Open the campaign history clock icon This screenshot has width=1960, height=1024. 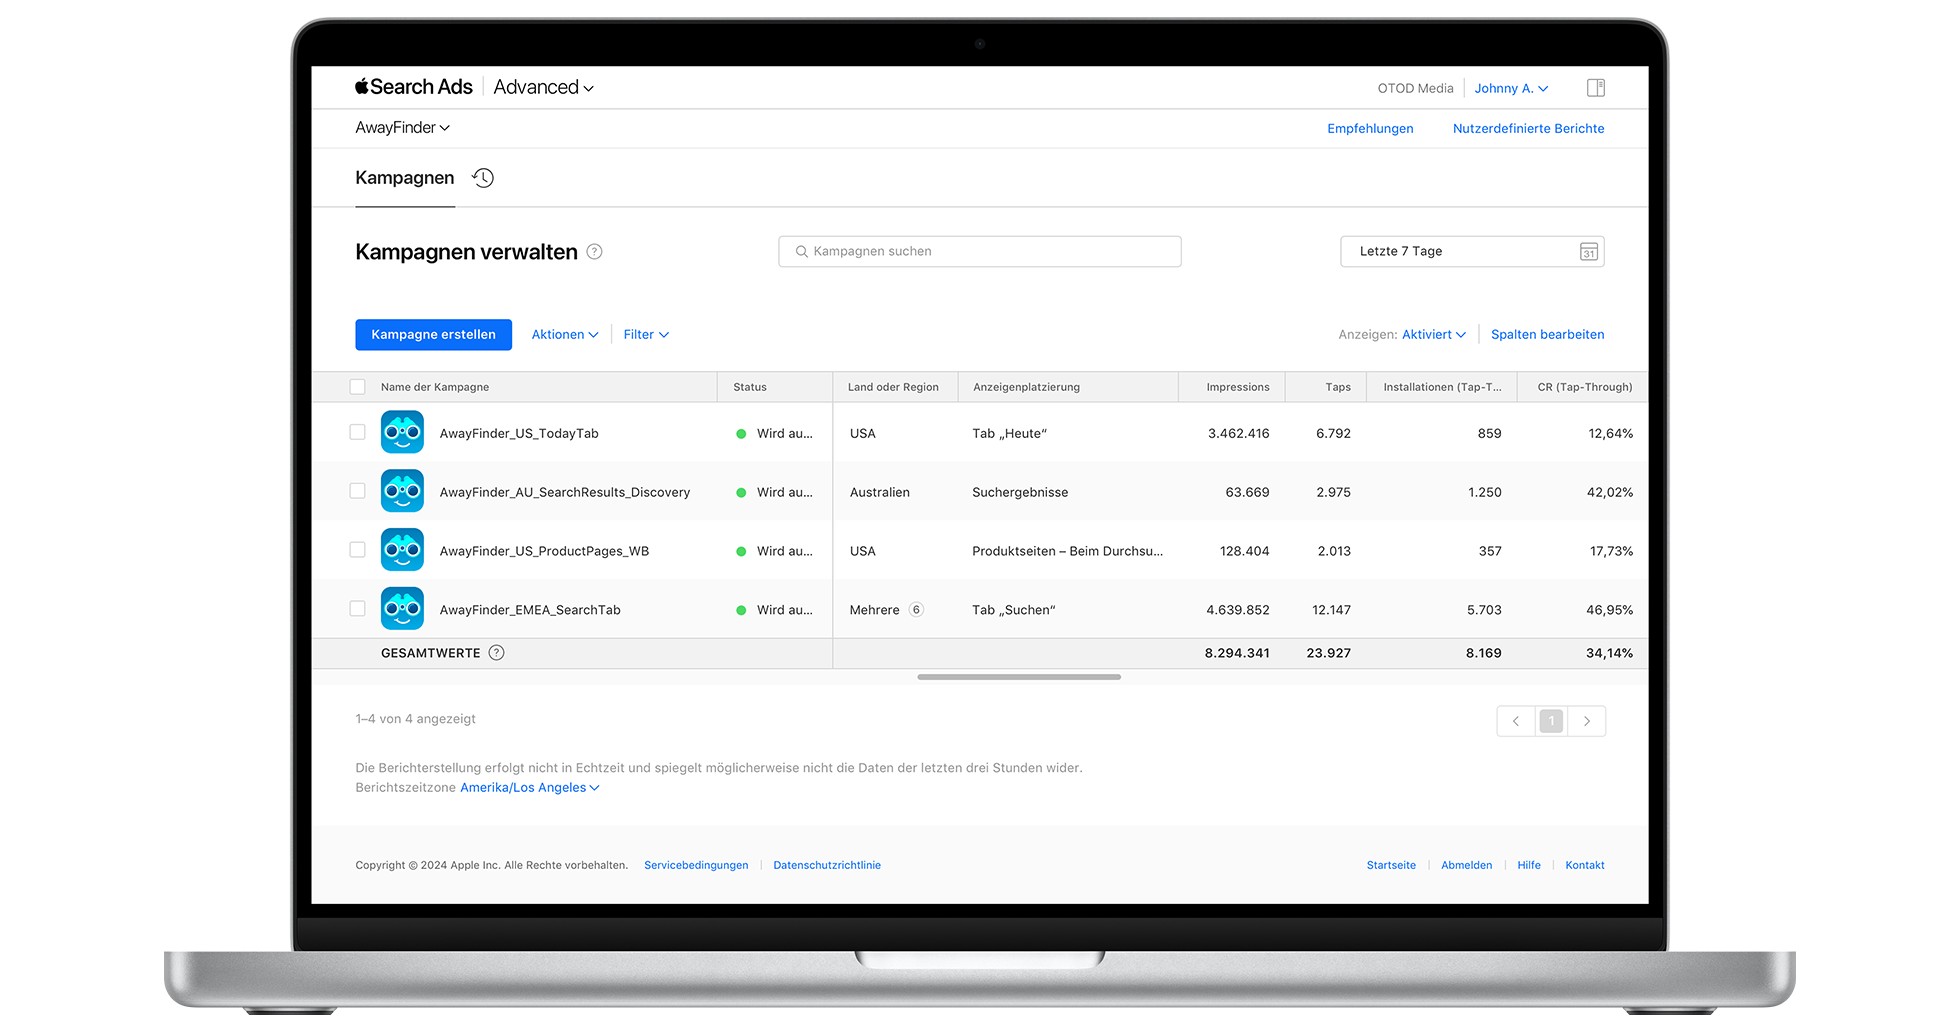coord(483,178)
